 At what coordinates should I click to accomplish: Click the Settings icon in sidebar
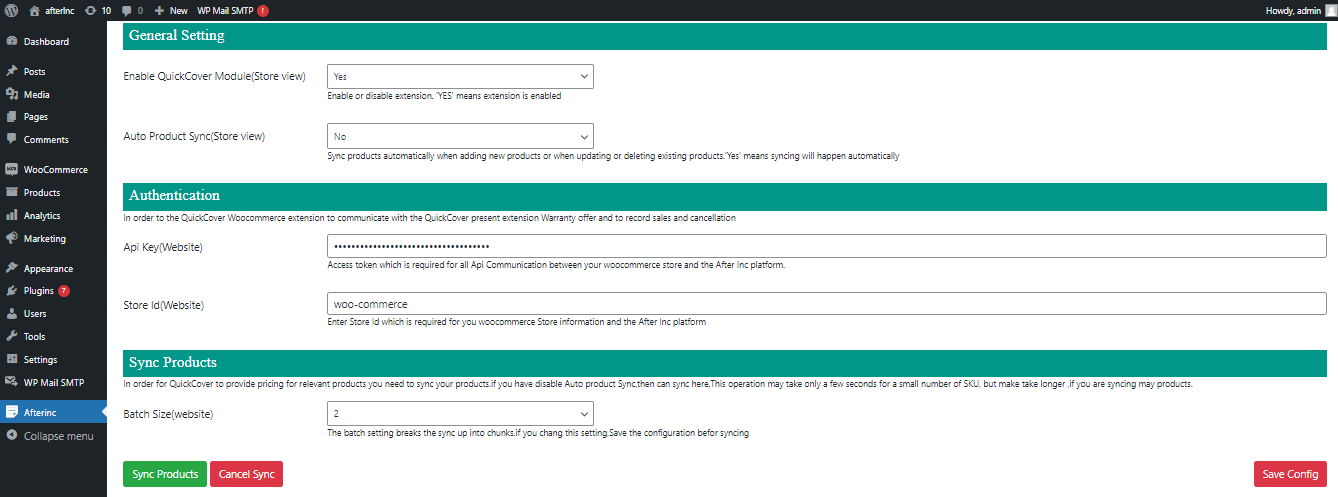point(12,360)
